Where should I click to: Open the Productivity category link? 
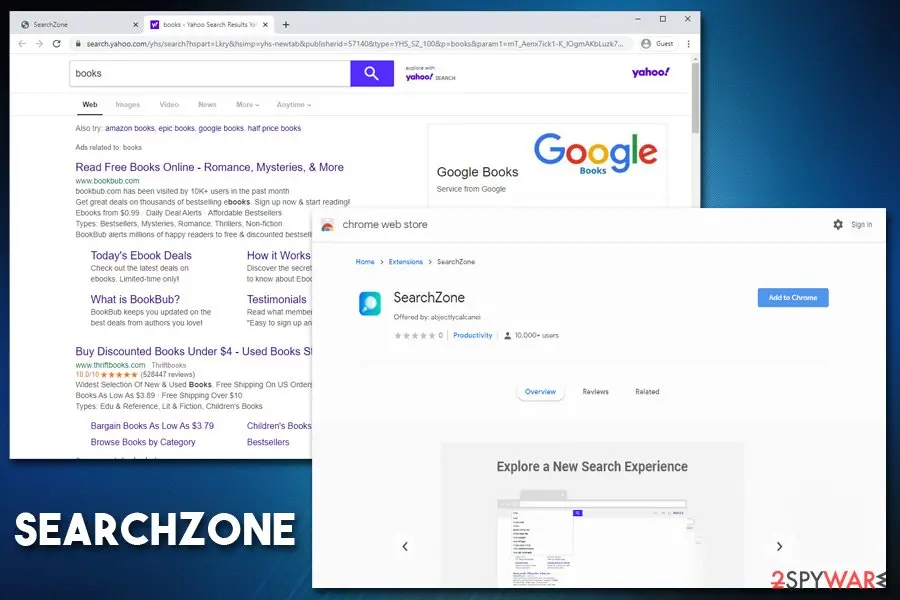click(x=472, y=335)
